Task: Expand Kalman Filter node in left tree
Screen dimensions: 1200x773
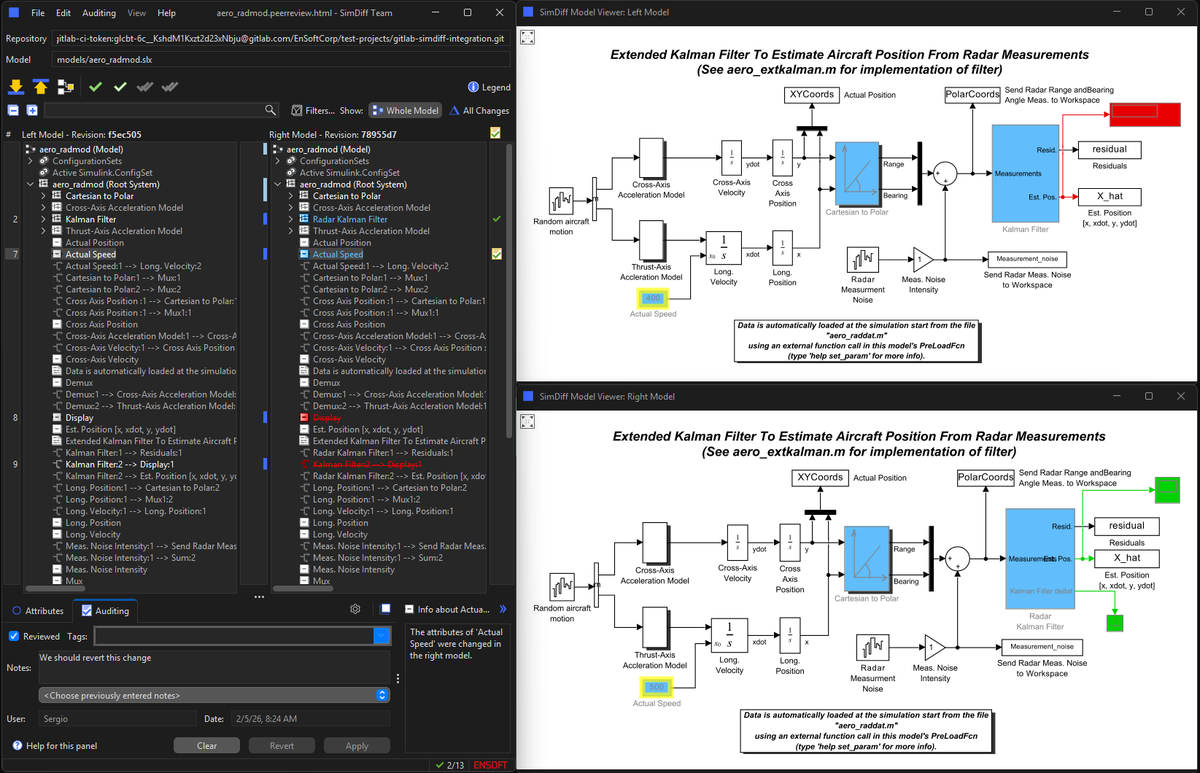Action: point(43,219)
